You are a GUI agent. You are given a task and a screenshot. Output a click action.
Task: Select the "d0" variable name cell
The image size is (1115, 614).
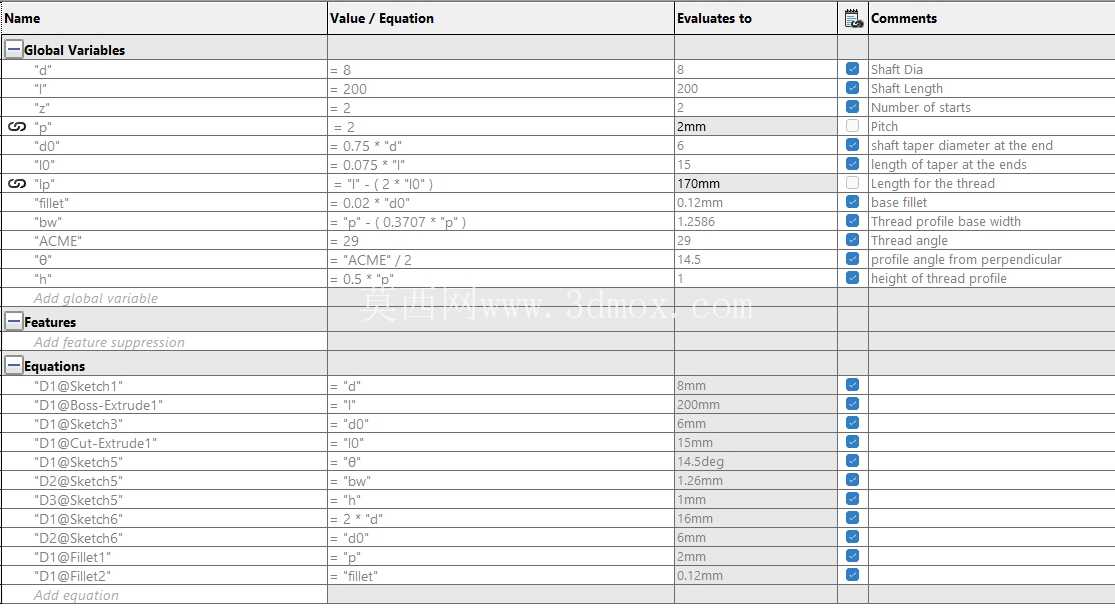(164, 146)
